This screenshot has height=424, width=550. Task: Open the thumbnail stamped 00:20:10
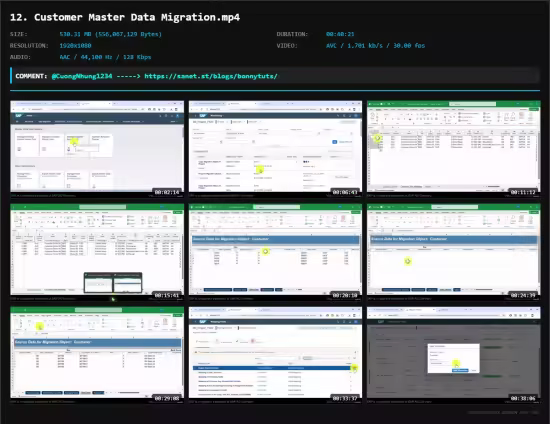(275, 252)
